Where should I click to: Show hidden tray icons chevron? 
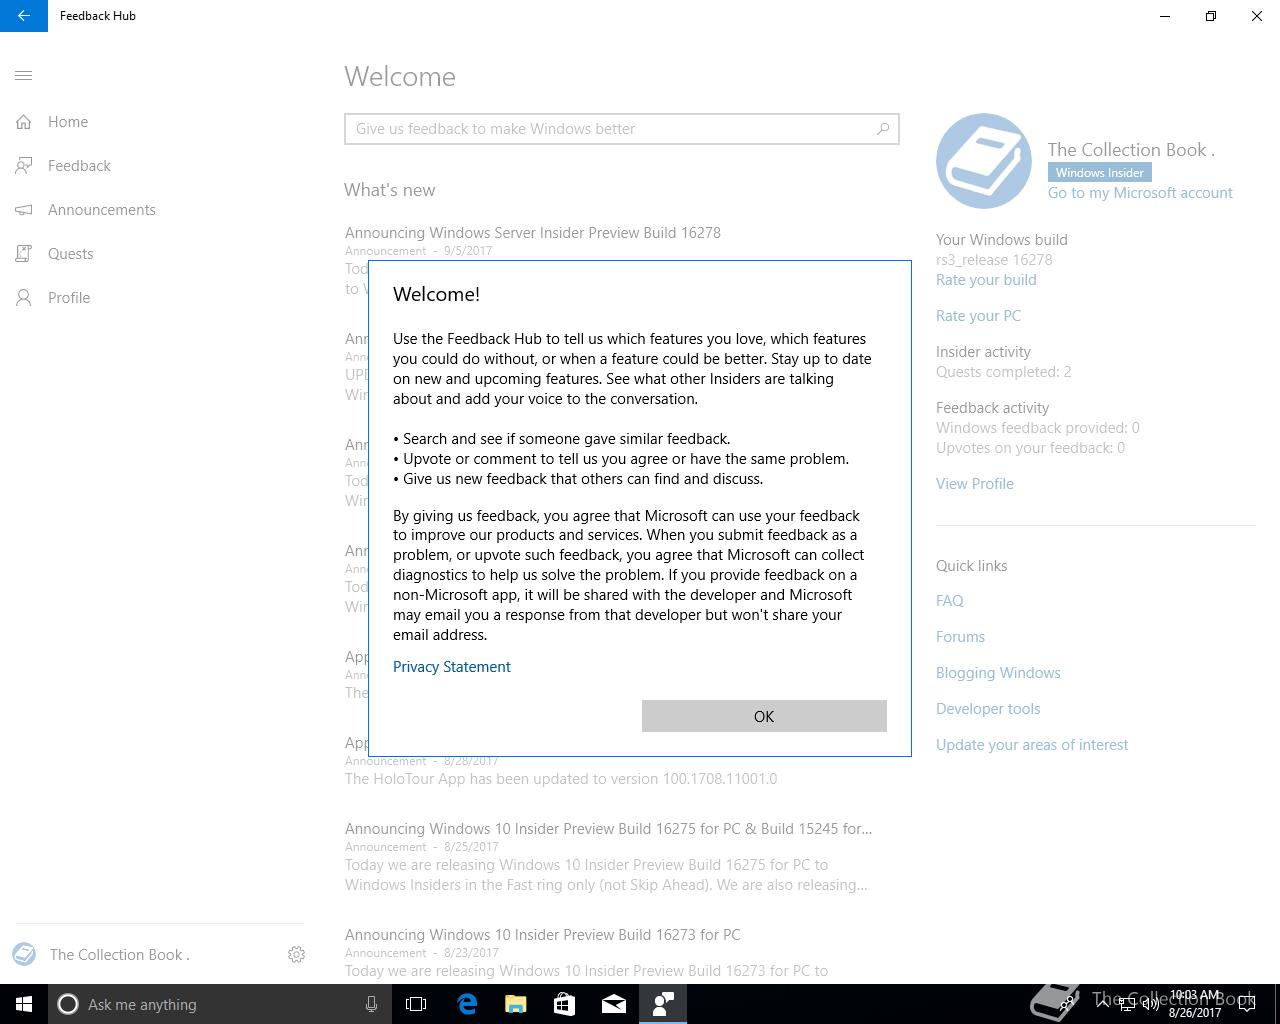[x=1102, y=1004]
